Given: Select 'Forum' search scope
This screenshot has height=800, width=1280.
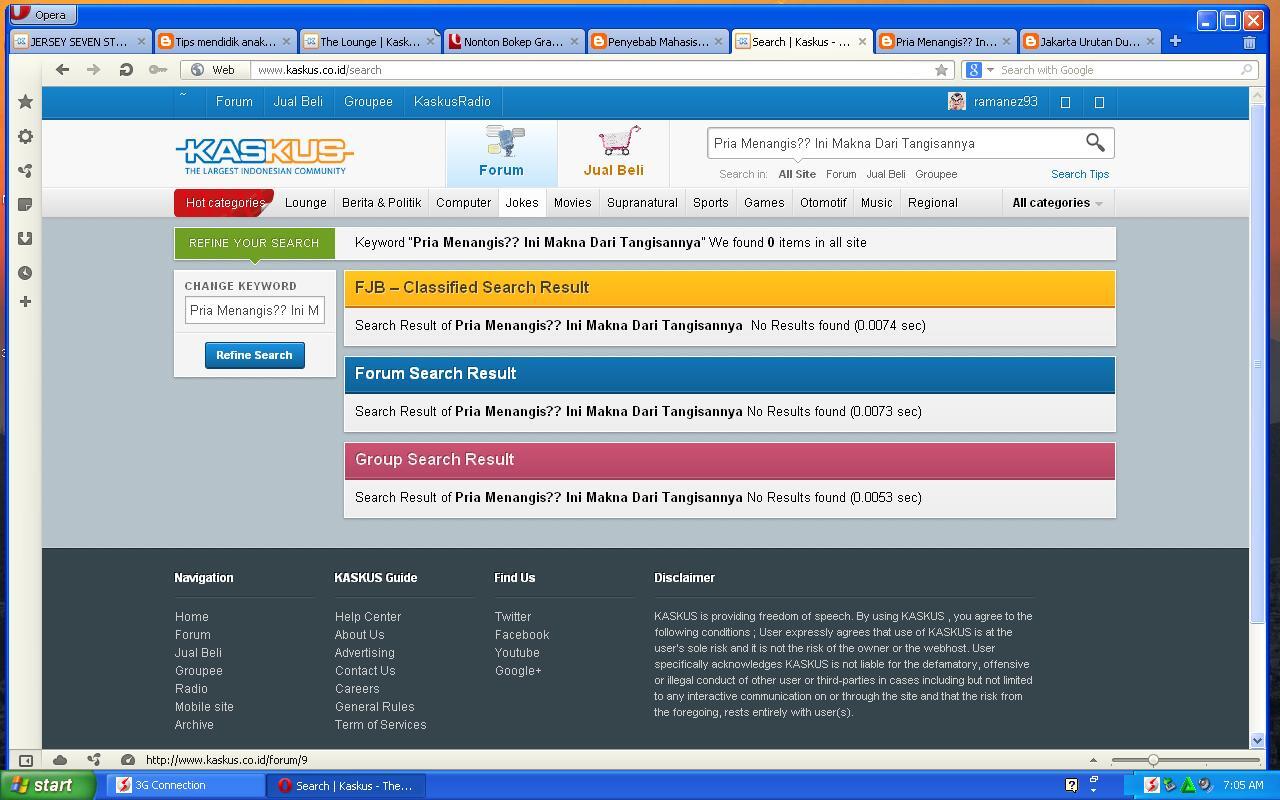Looking at the screenshot, I should click(841, 174).
